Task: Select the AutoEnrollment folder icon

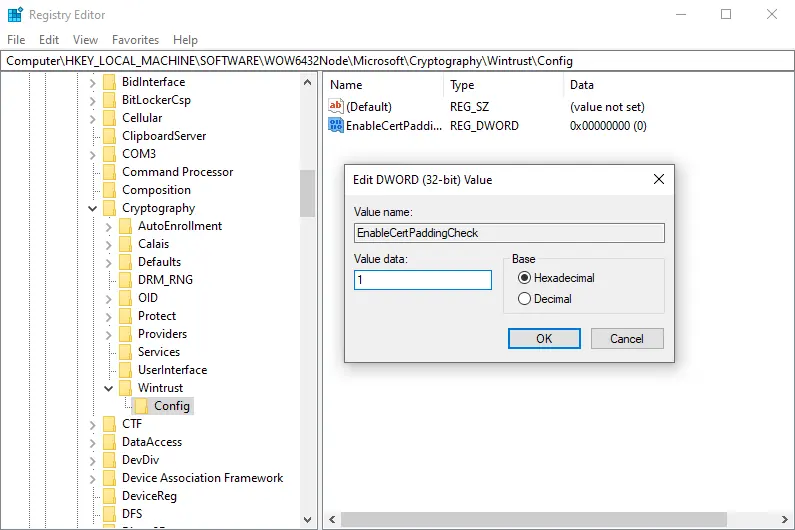Action: (x=125, y=226)
